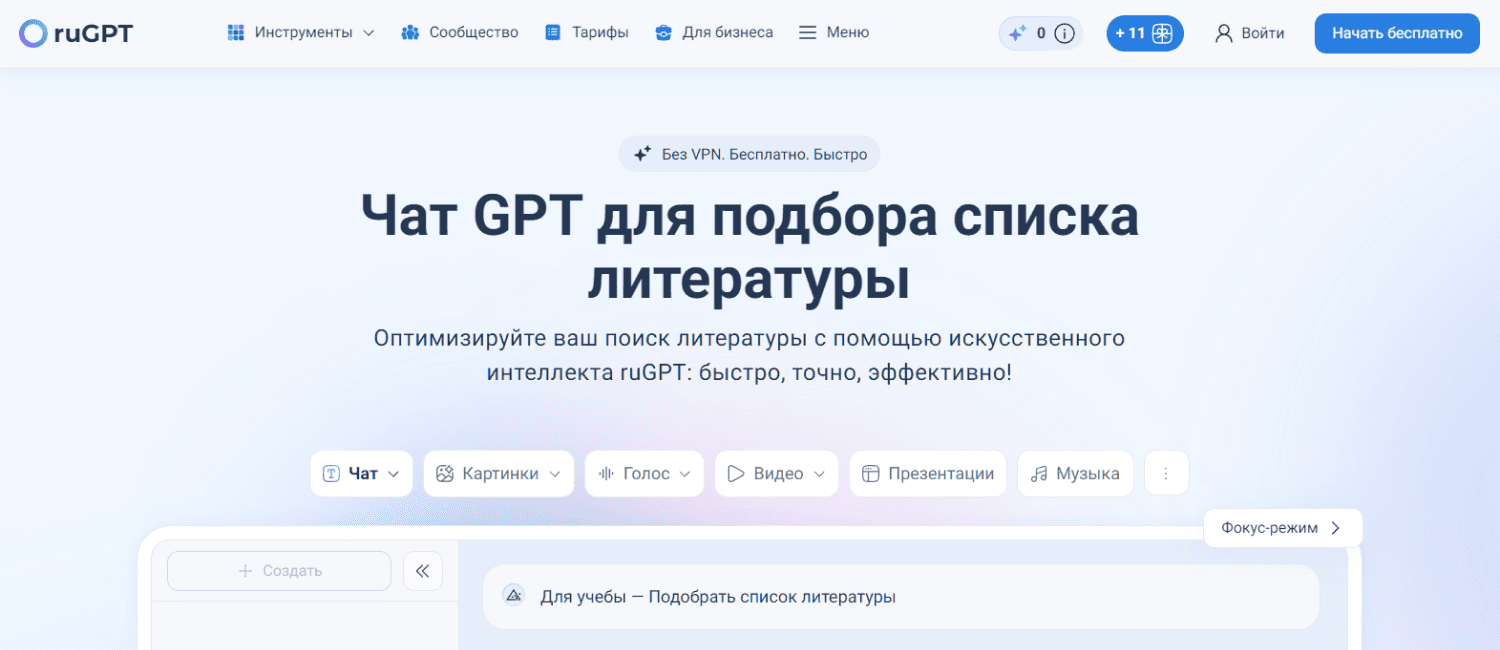The image size is (1500, 650).
Task: Click the Голос waveform icon
Action: tap(606, 474)
